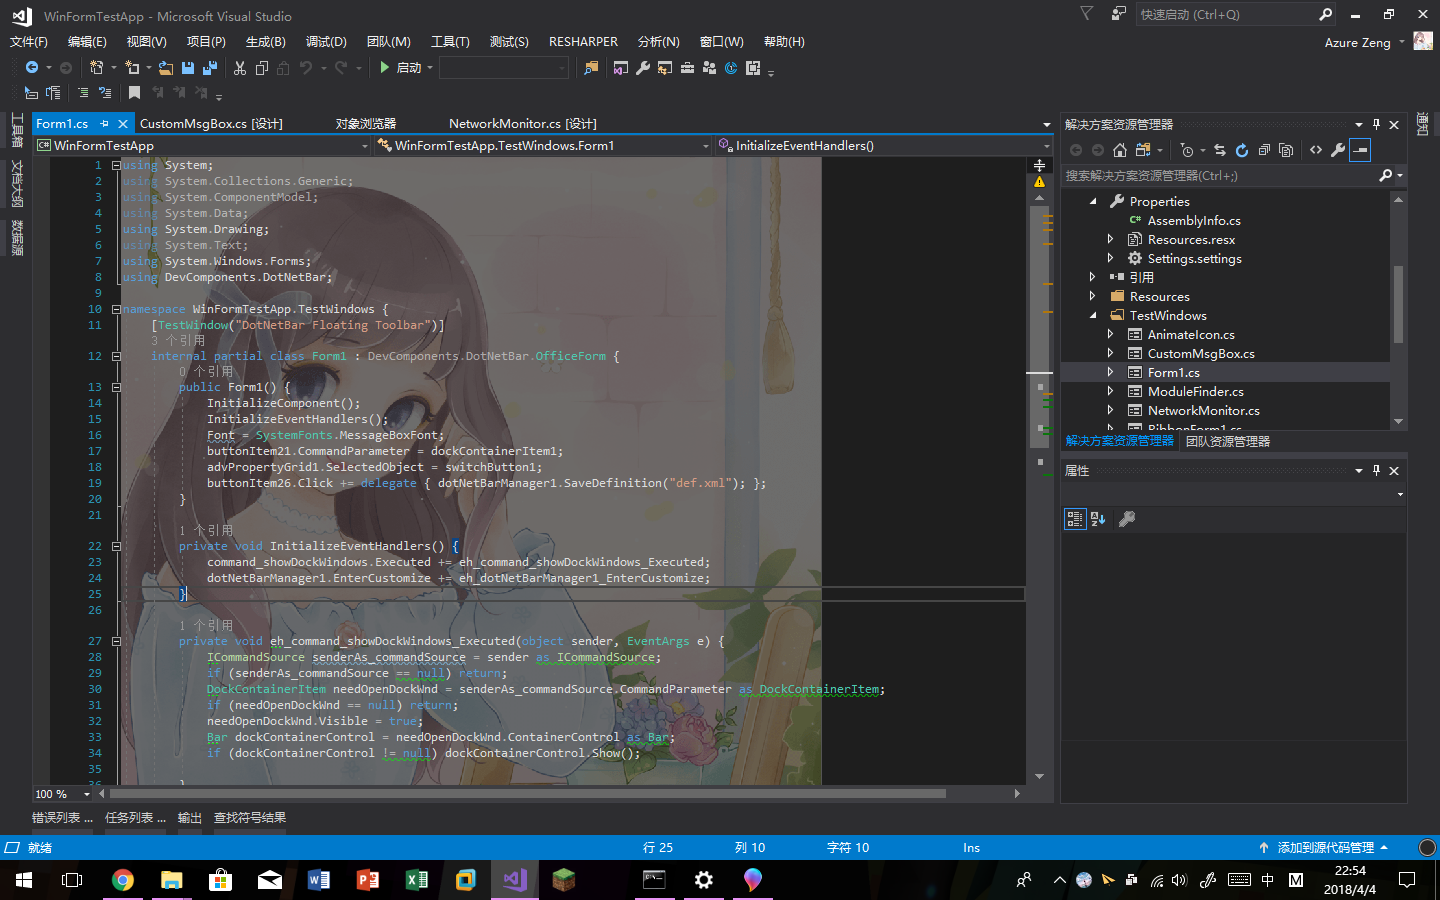Switch to the 团队资源管理器 tab

(x=1228, y=441)
